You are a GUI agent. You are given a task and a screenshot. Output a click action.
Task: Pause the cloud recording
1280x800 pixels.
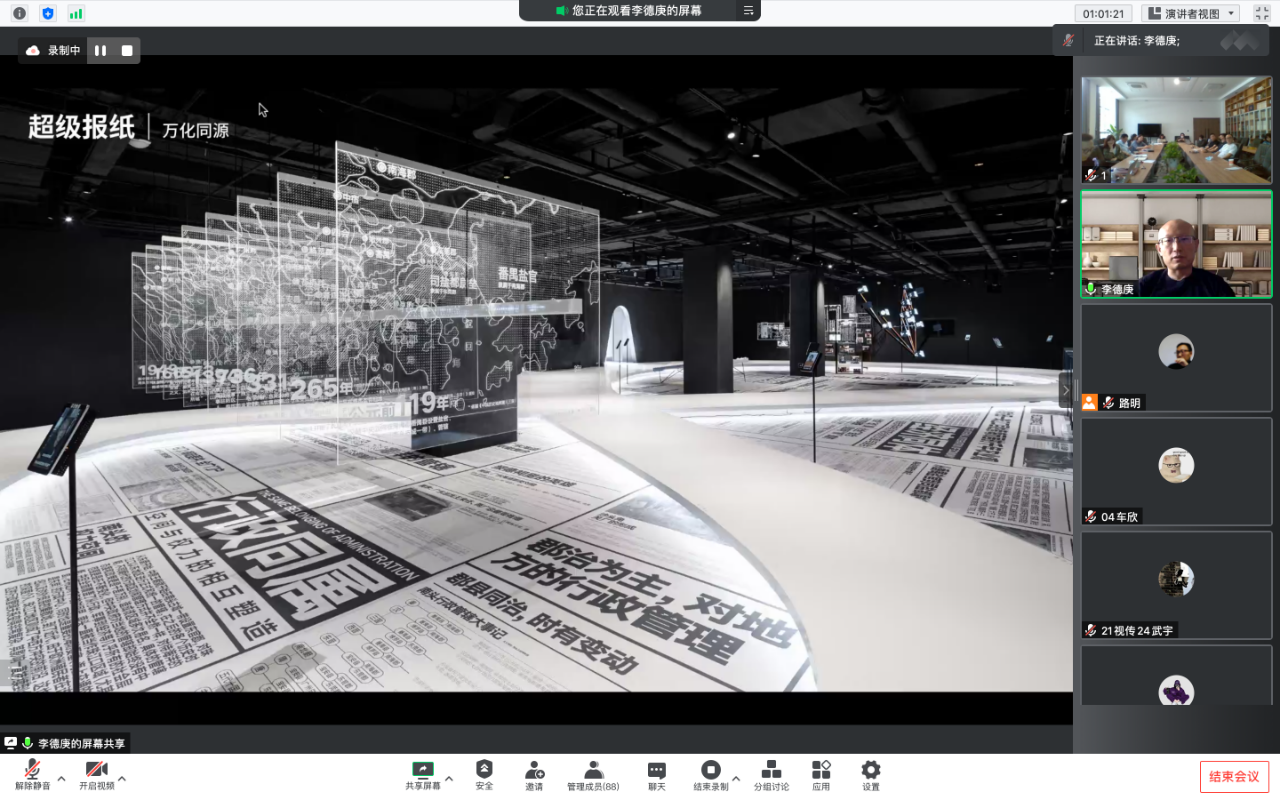100,50
